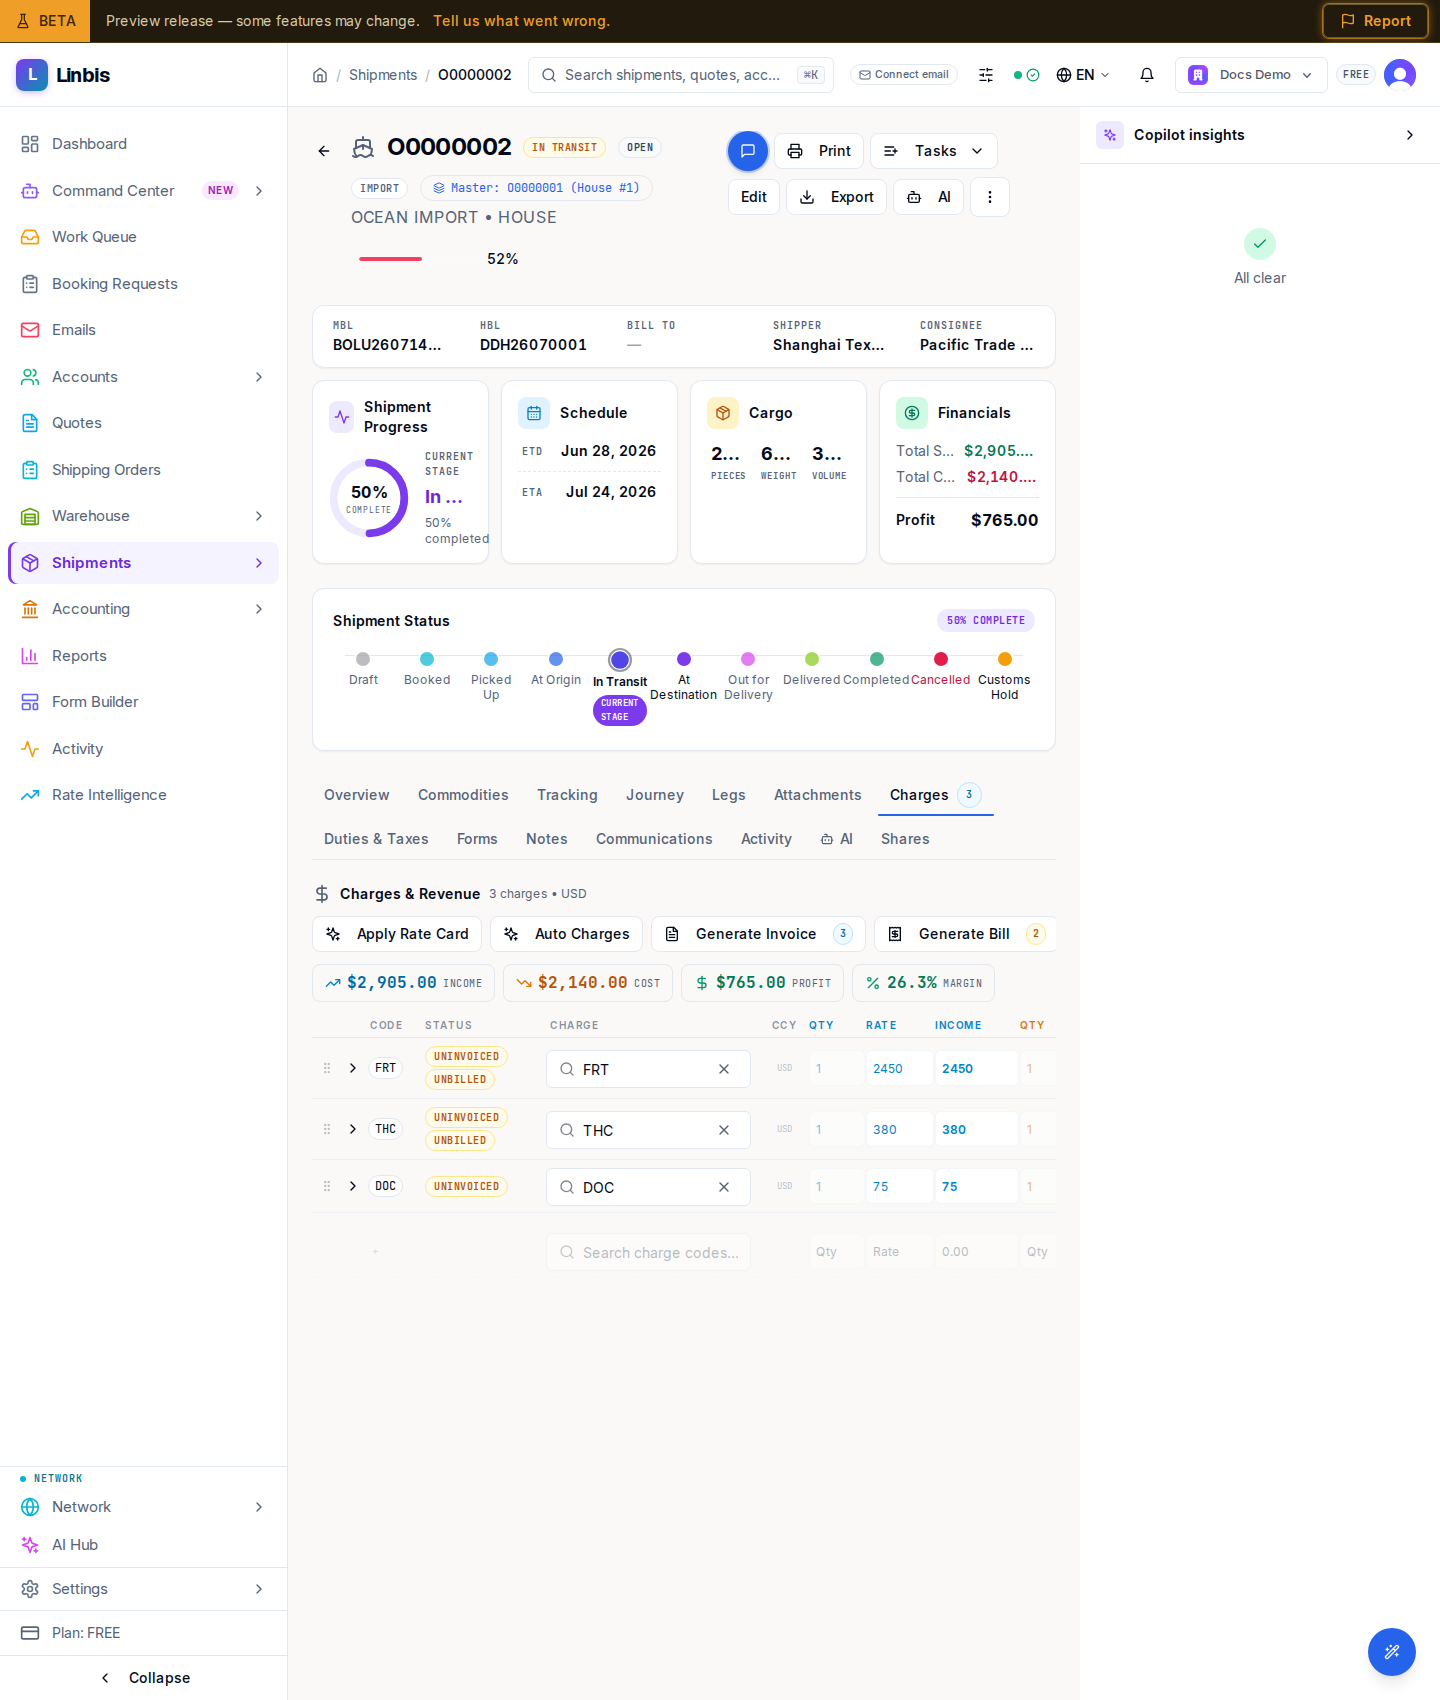
Task: Click the back arrow beside shipment number
Action: 324,151
